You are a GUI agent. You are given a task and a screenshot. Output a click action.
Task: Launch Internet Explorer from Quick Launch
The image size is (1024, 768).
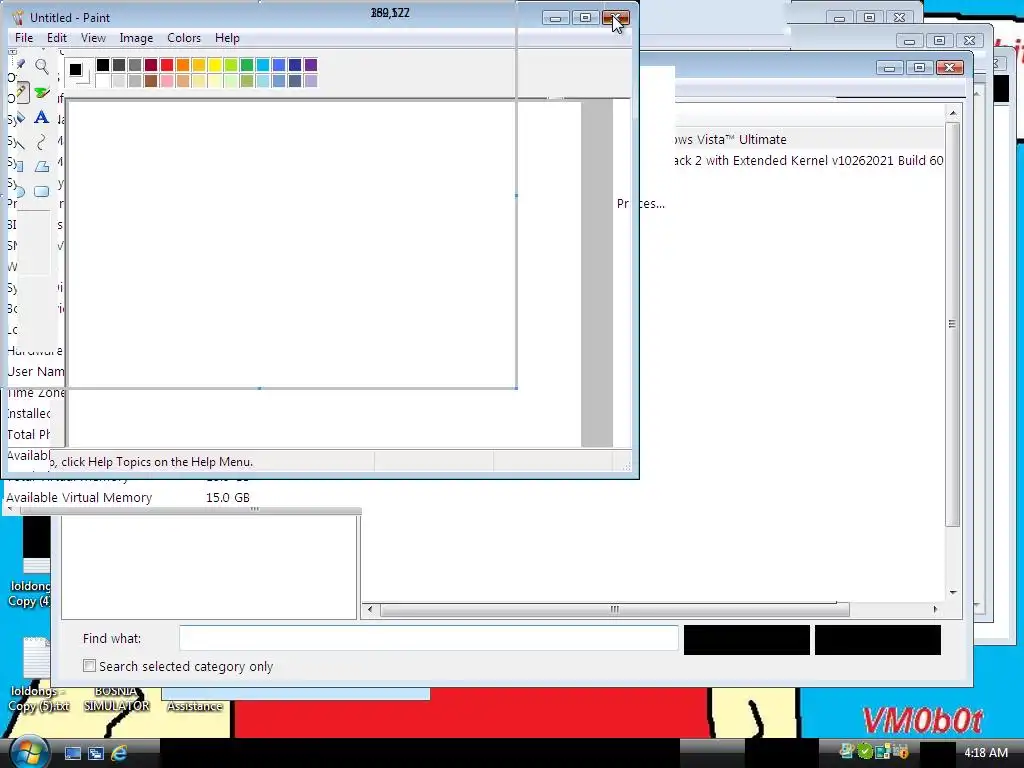coord(119,753)
